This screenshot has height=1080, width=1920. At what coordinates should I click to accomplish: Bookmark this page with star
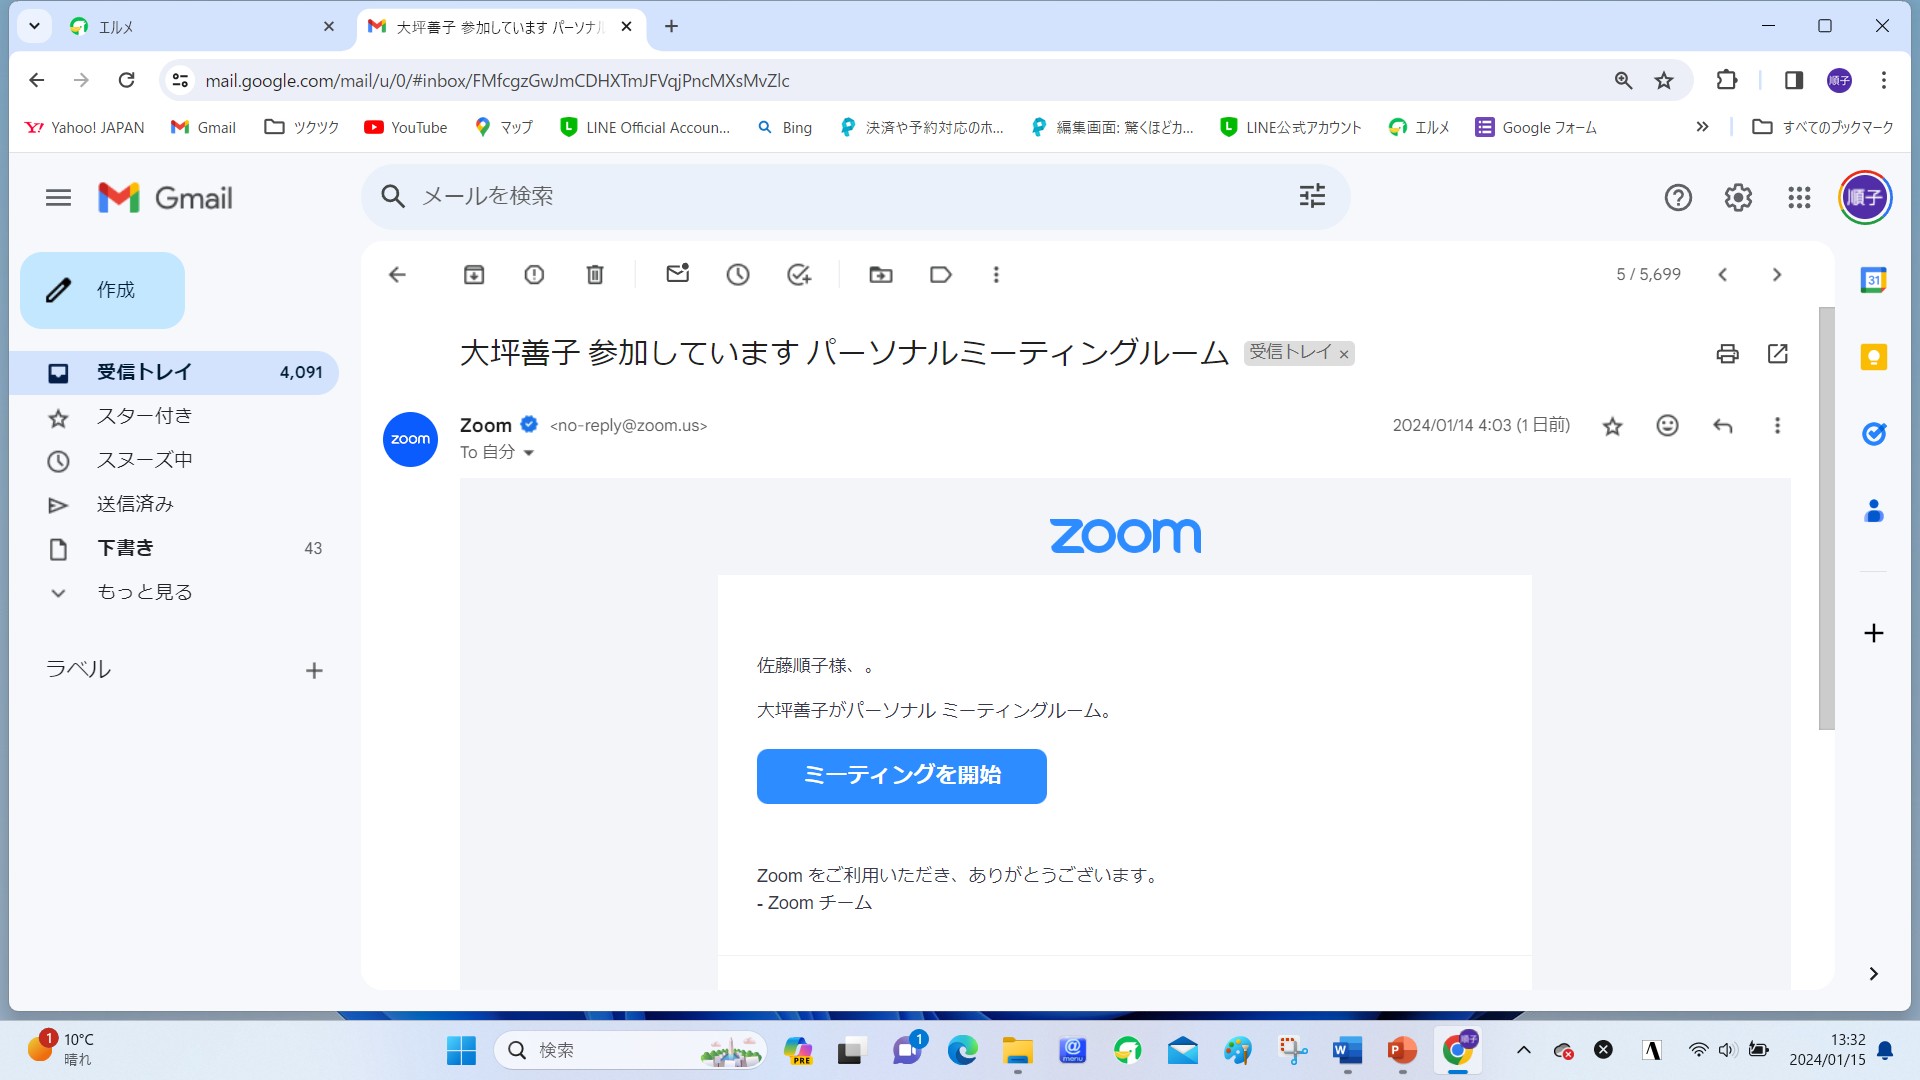pyautogui.click(x=1664, y=81)
